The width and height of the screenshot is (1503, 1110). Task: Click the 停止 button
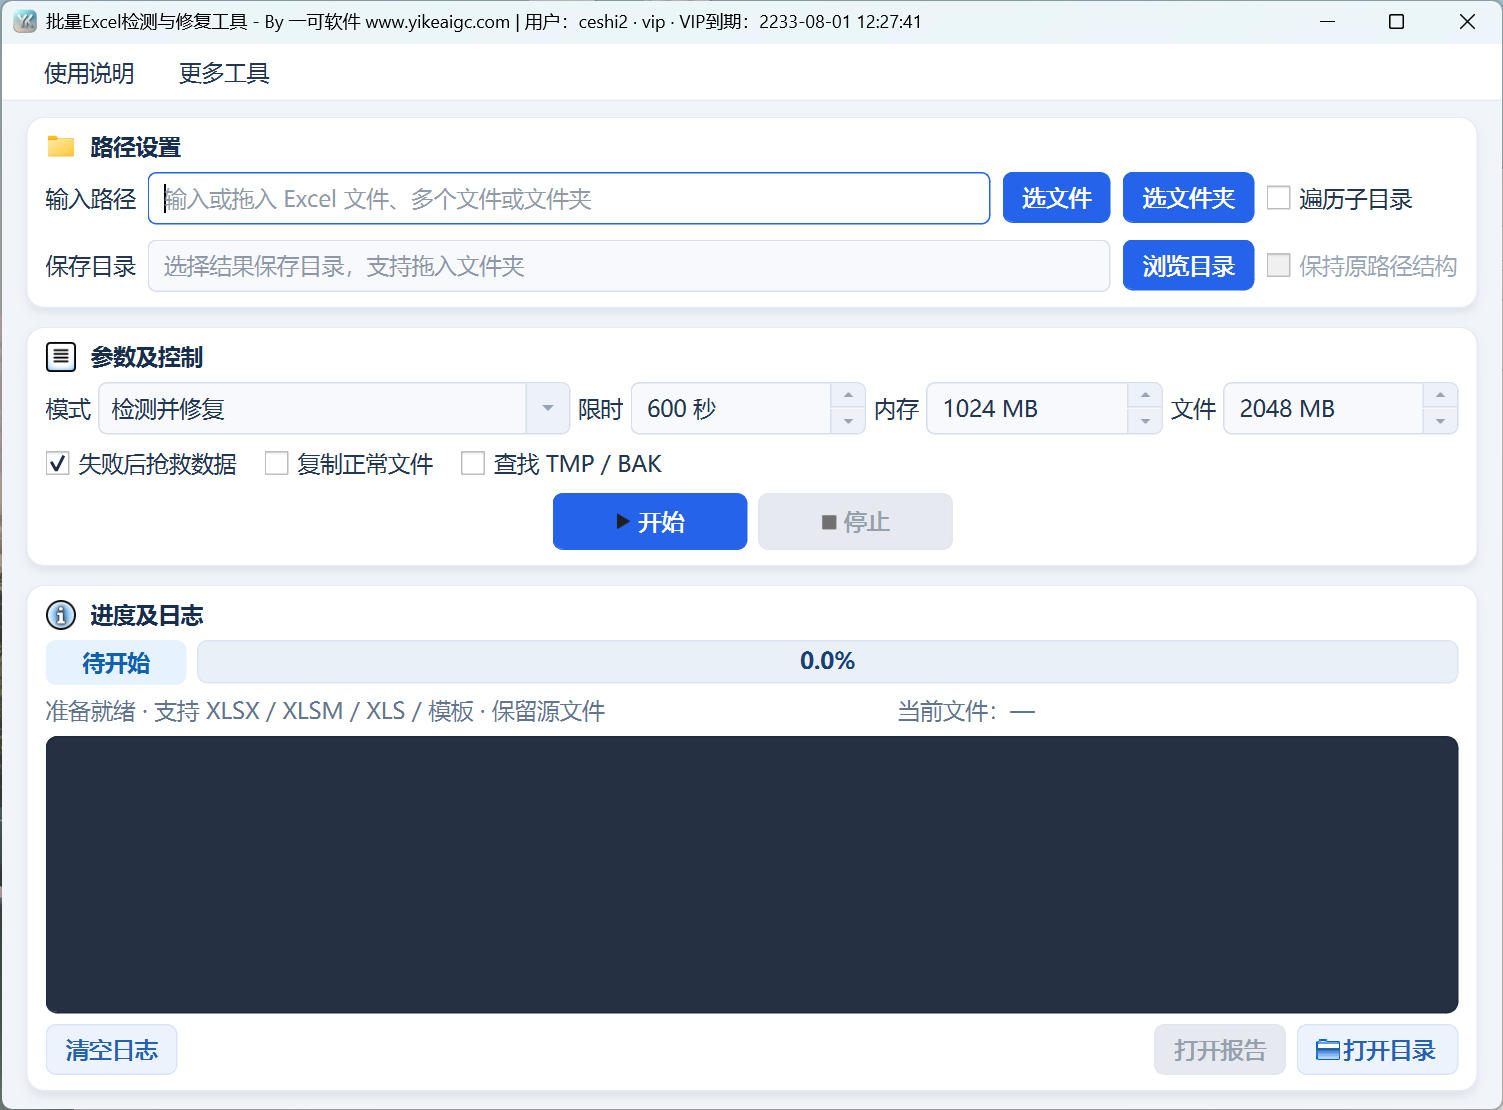(x=855, y=522)
